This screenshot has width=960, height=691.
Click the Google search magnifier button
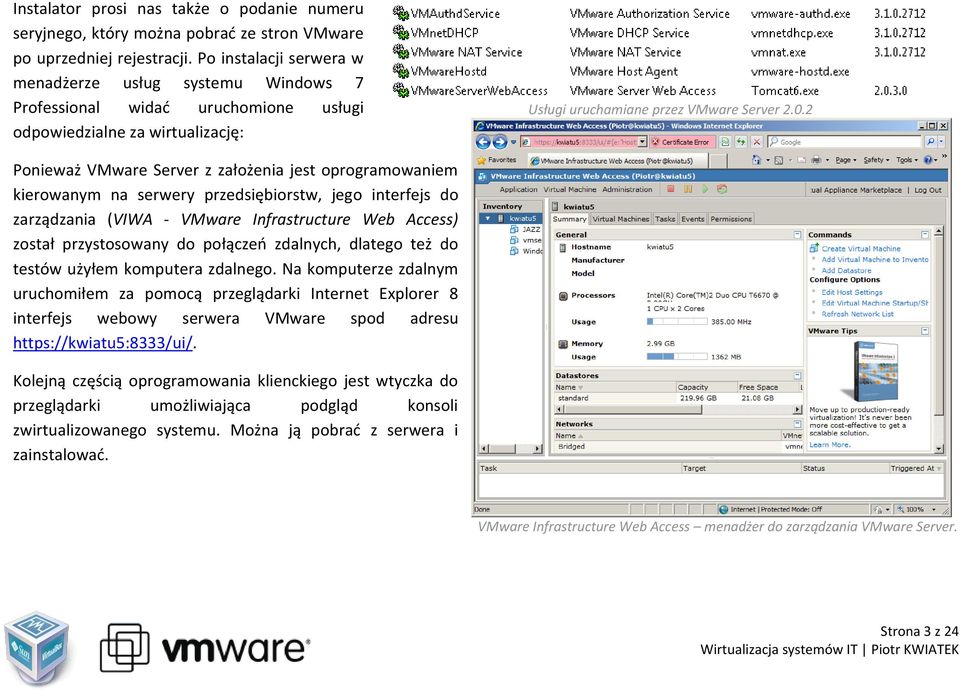point(931,142)
